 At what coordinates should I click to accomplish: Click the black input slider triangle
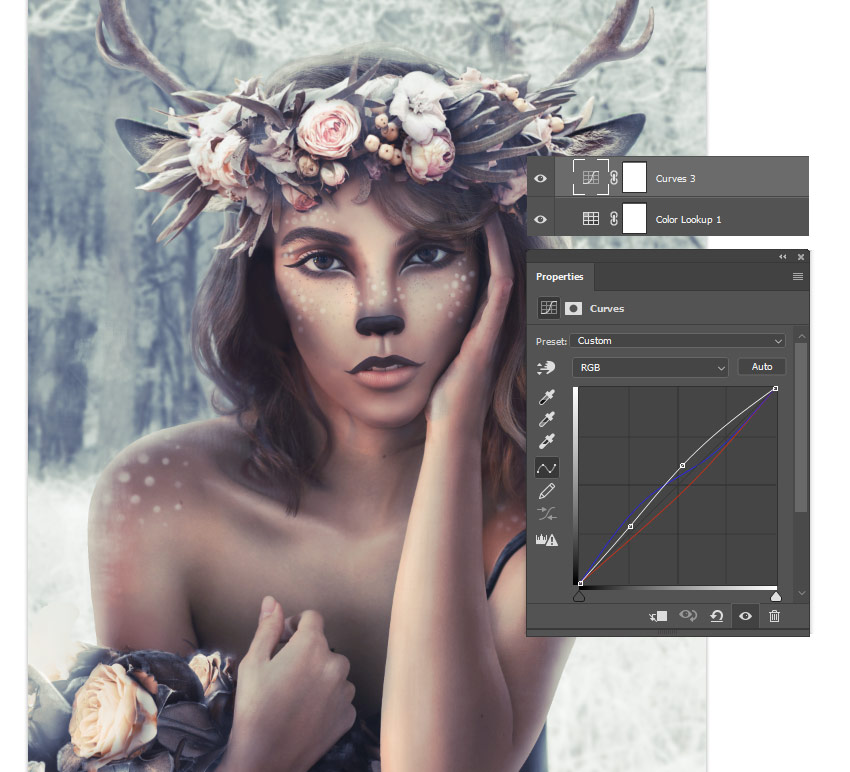pos(579,596)
